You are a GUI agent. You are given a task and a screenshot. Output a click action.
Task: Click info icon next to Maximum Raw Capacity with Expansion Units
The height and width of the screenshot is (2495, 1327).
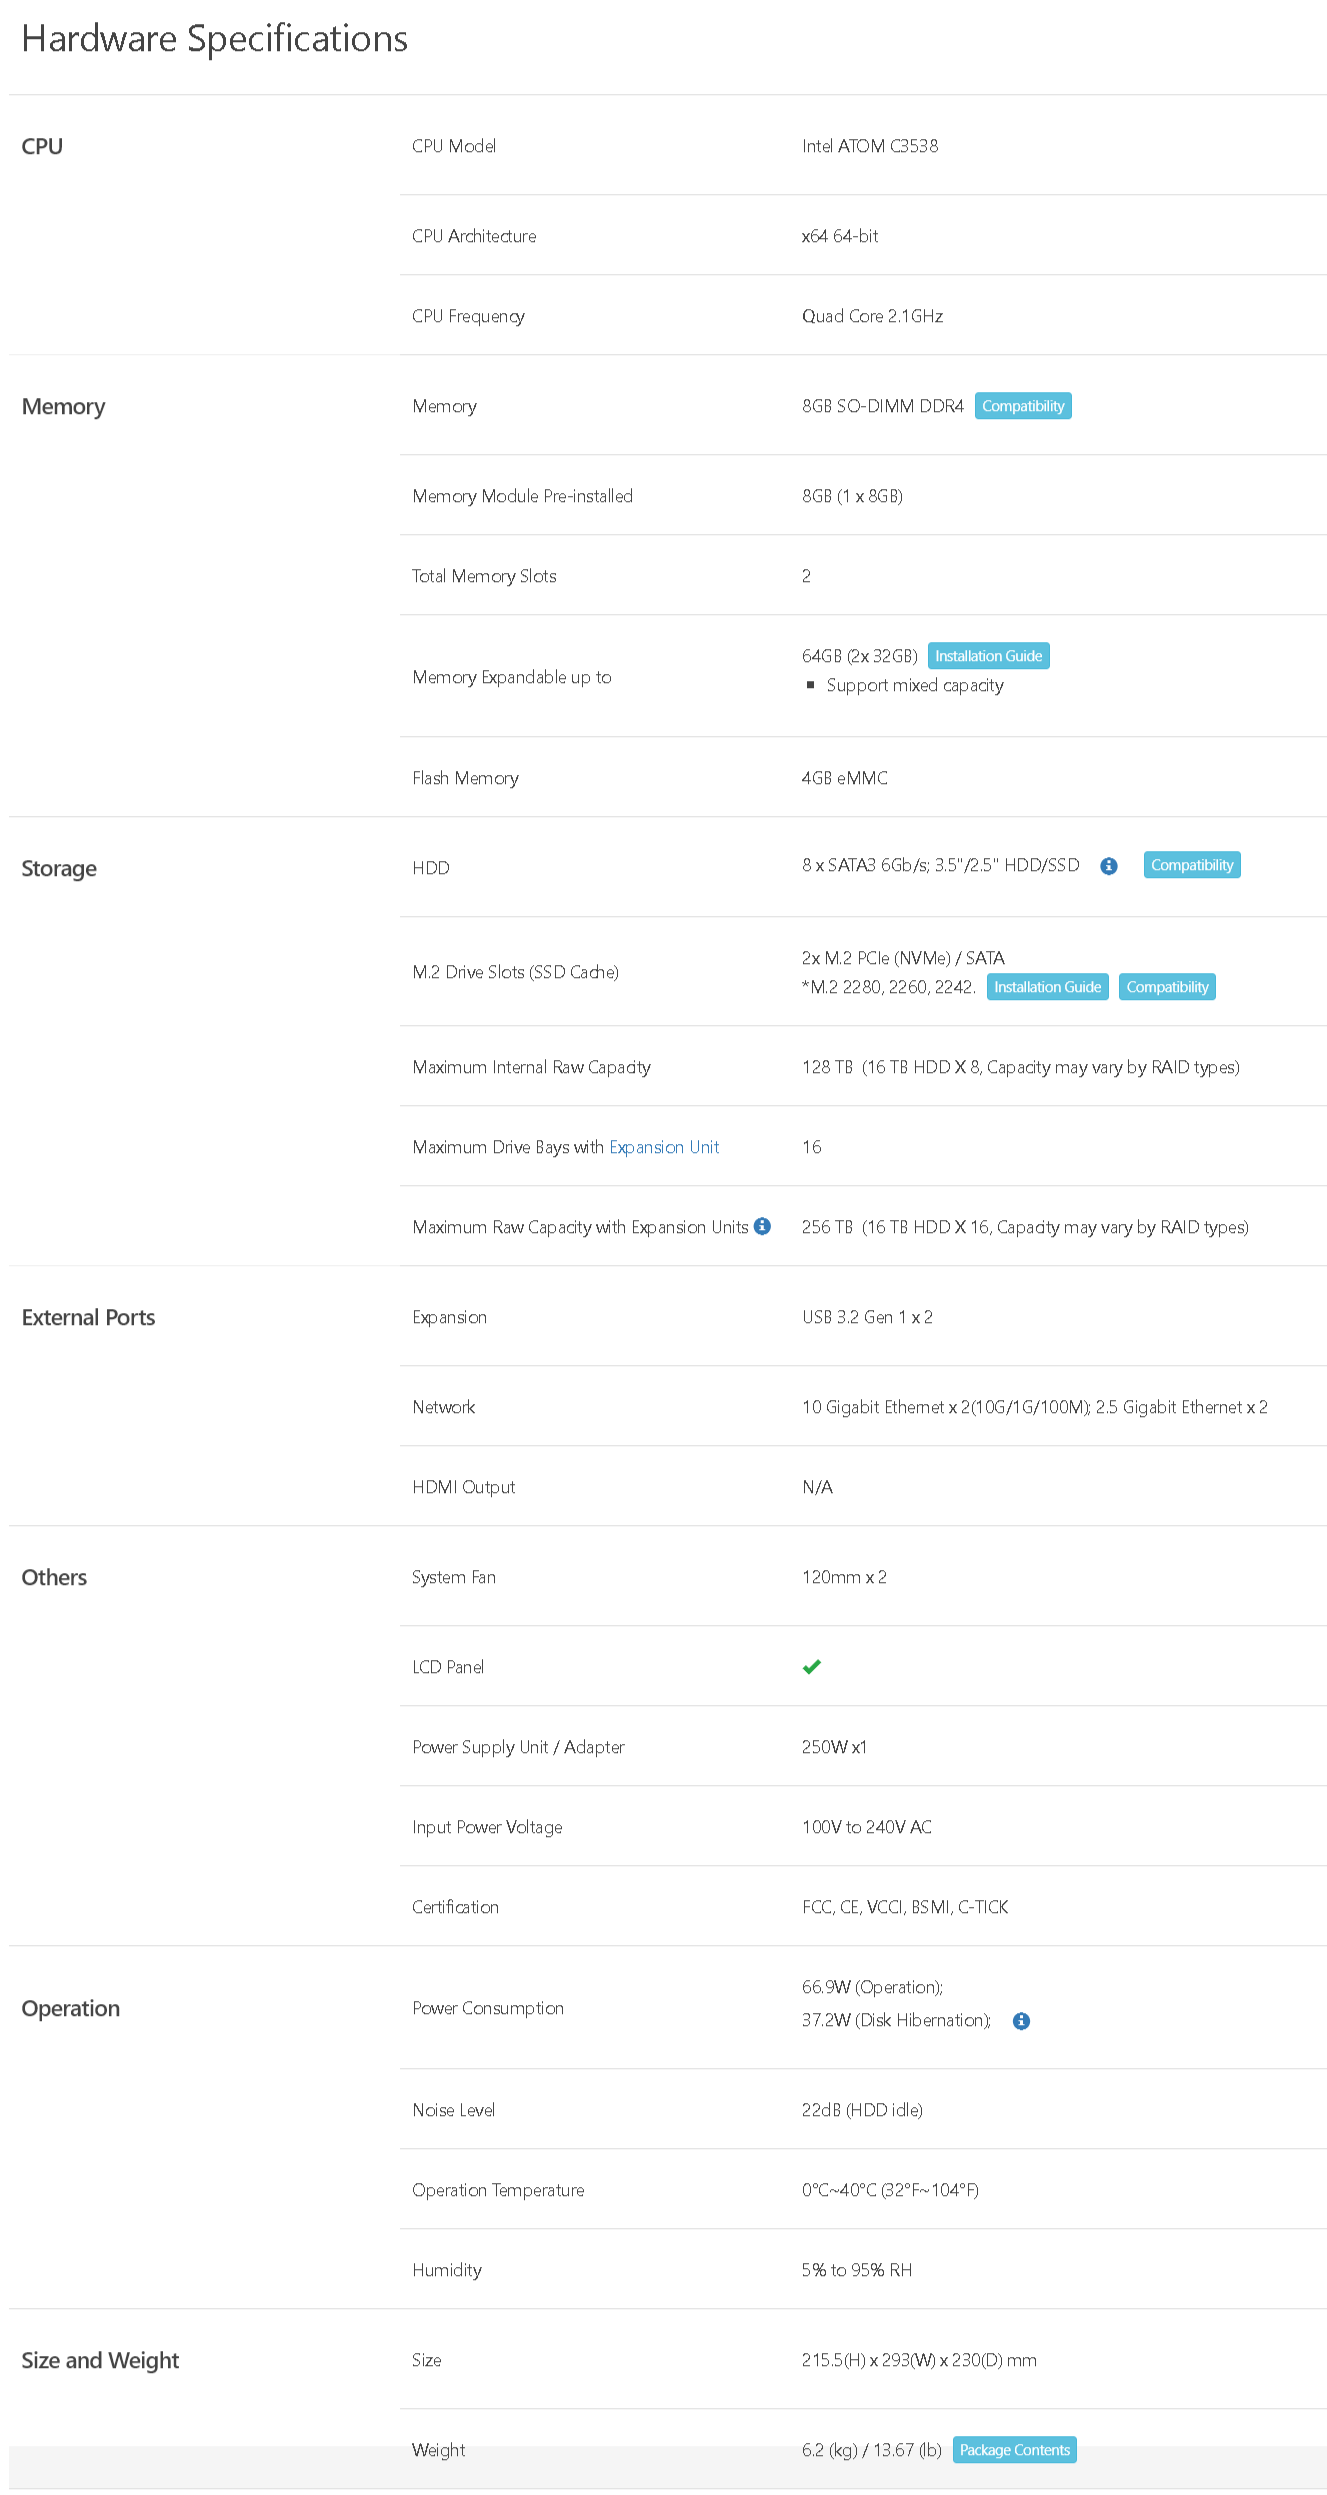click(x=762, y=1226)
